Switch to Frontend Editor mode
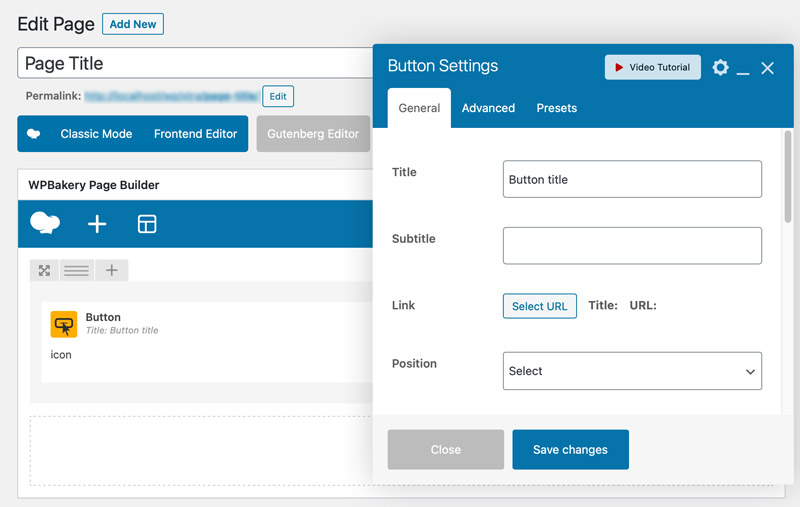 (x=195, y=134)
